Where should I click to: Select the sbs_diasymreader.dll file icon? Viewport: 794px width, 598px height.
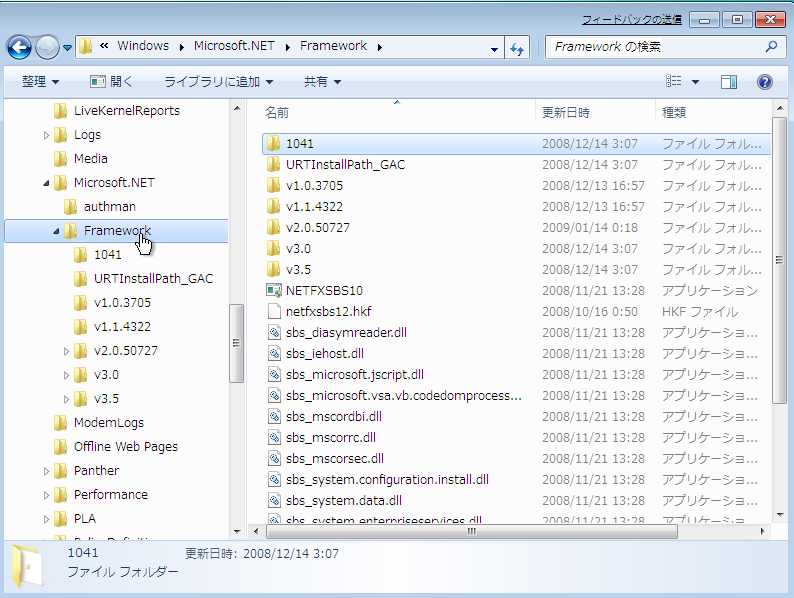tap(274, 333)
